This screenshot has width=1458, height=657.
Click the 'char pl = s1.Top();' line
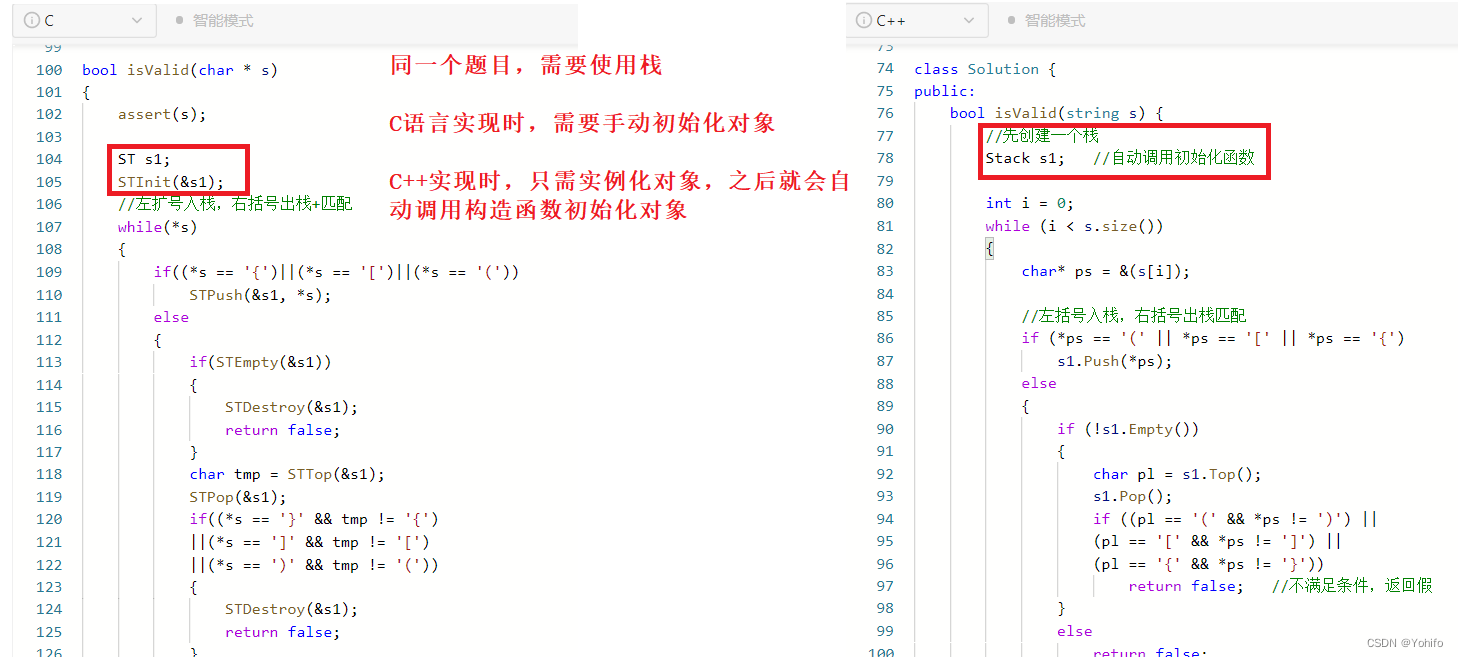1177,474
